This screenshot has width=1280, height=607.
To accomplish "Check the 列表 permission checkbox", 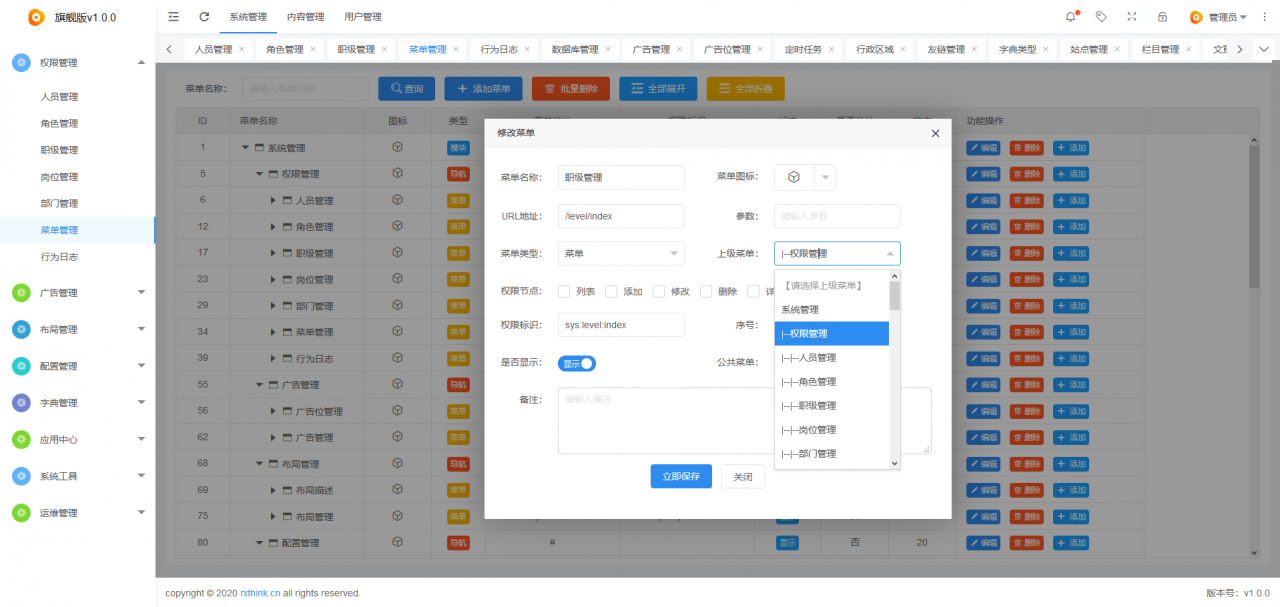I will click(564, 292).
